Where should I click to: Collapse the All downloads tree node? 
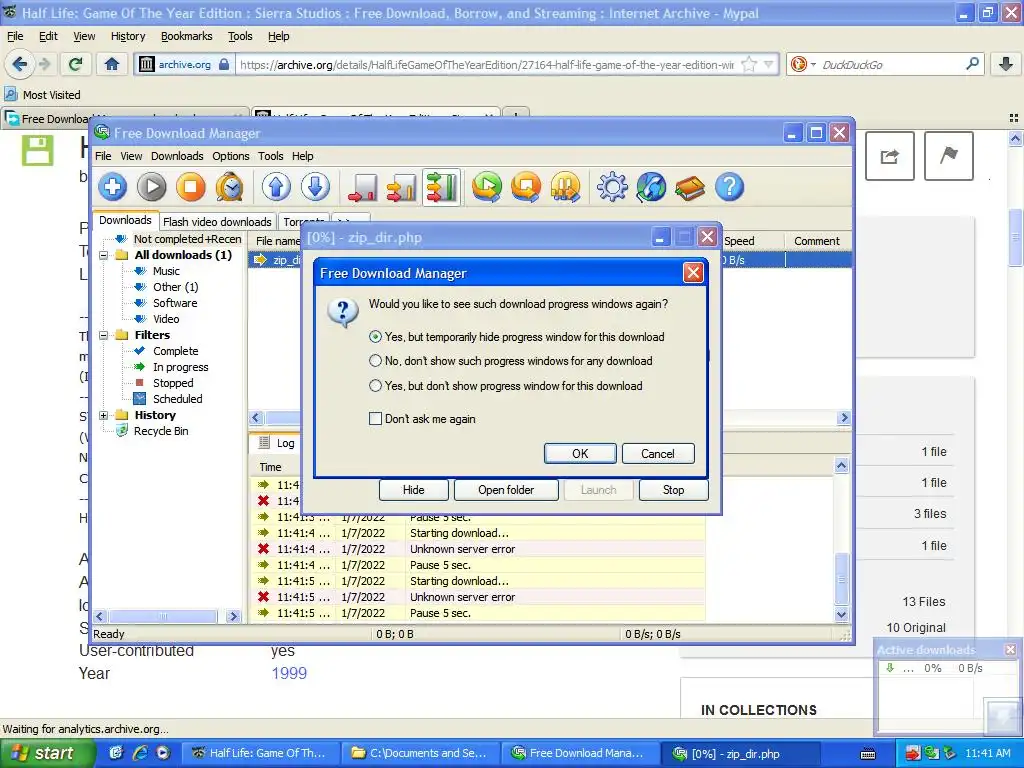point(103,255)
